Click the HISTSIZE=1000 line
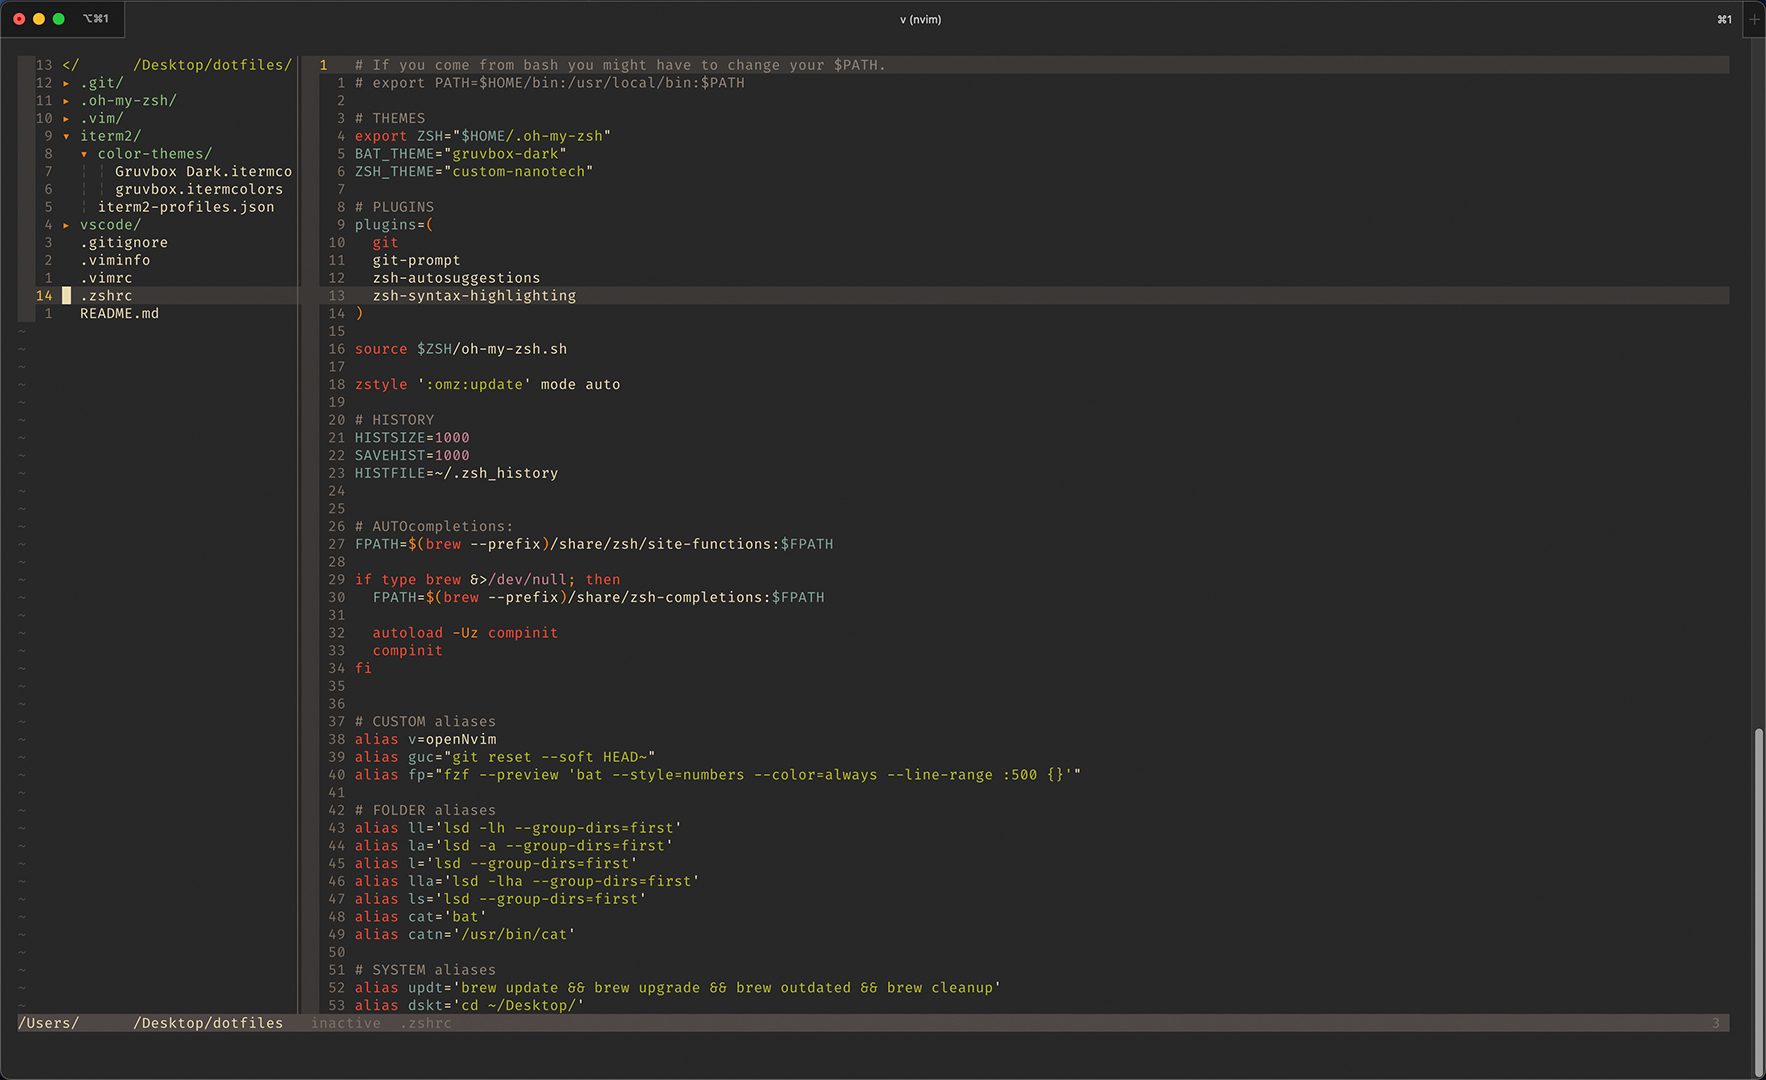1766x1080 pixels. tap(412, 438)
